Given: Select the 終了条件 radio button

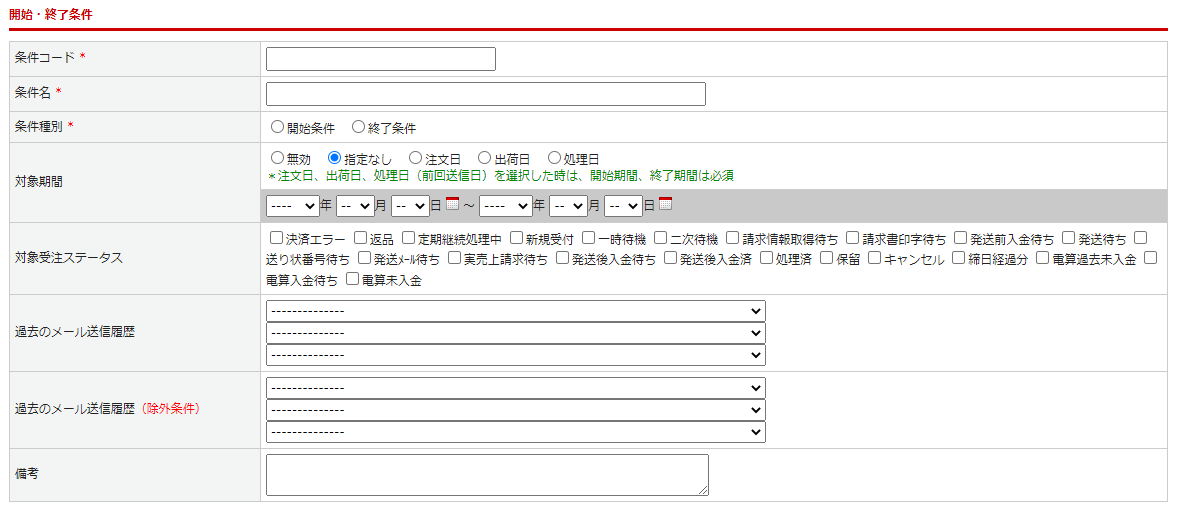Looking at the screenshot, I should (x=358, y=128).
